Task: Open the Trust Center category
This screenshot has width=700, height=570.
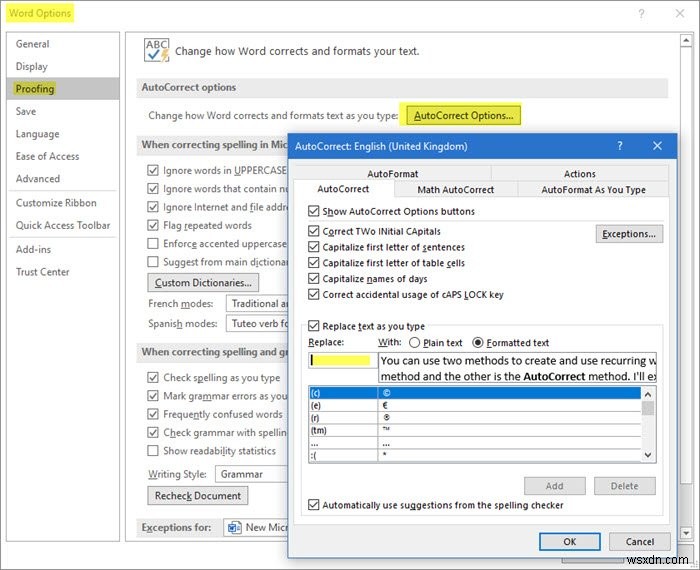Action: point(63,271)
